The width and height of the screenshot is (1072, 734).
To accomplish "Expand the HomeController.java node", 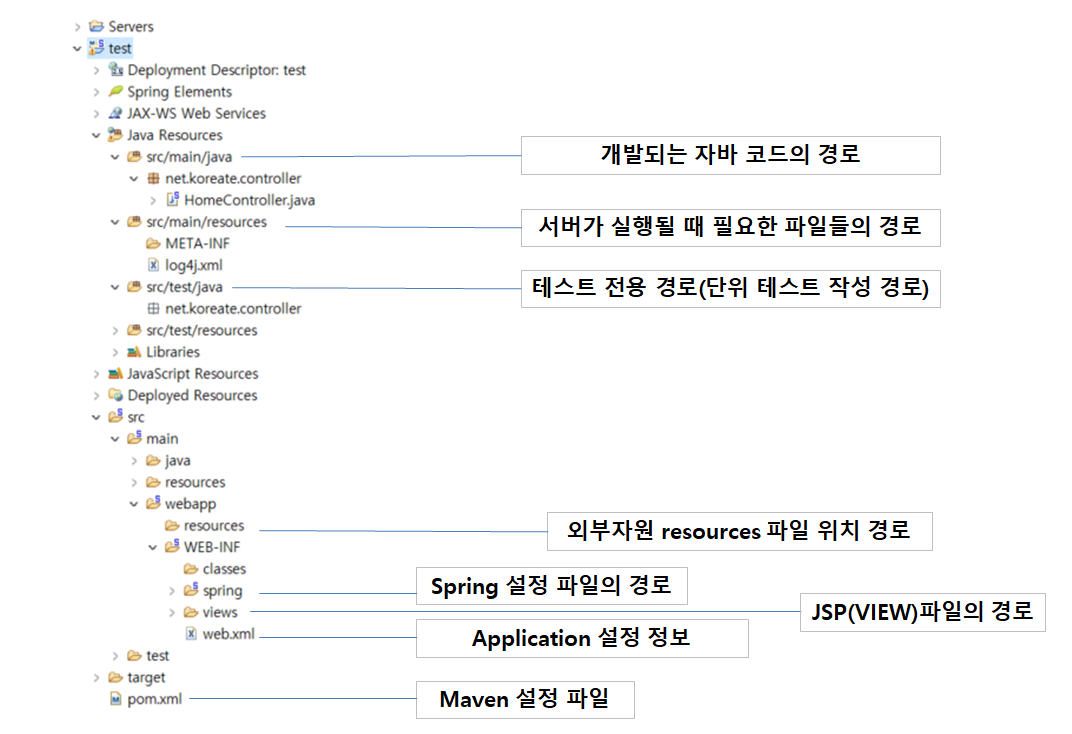I will point(153,200).
